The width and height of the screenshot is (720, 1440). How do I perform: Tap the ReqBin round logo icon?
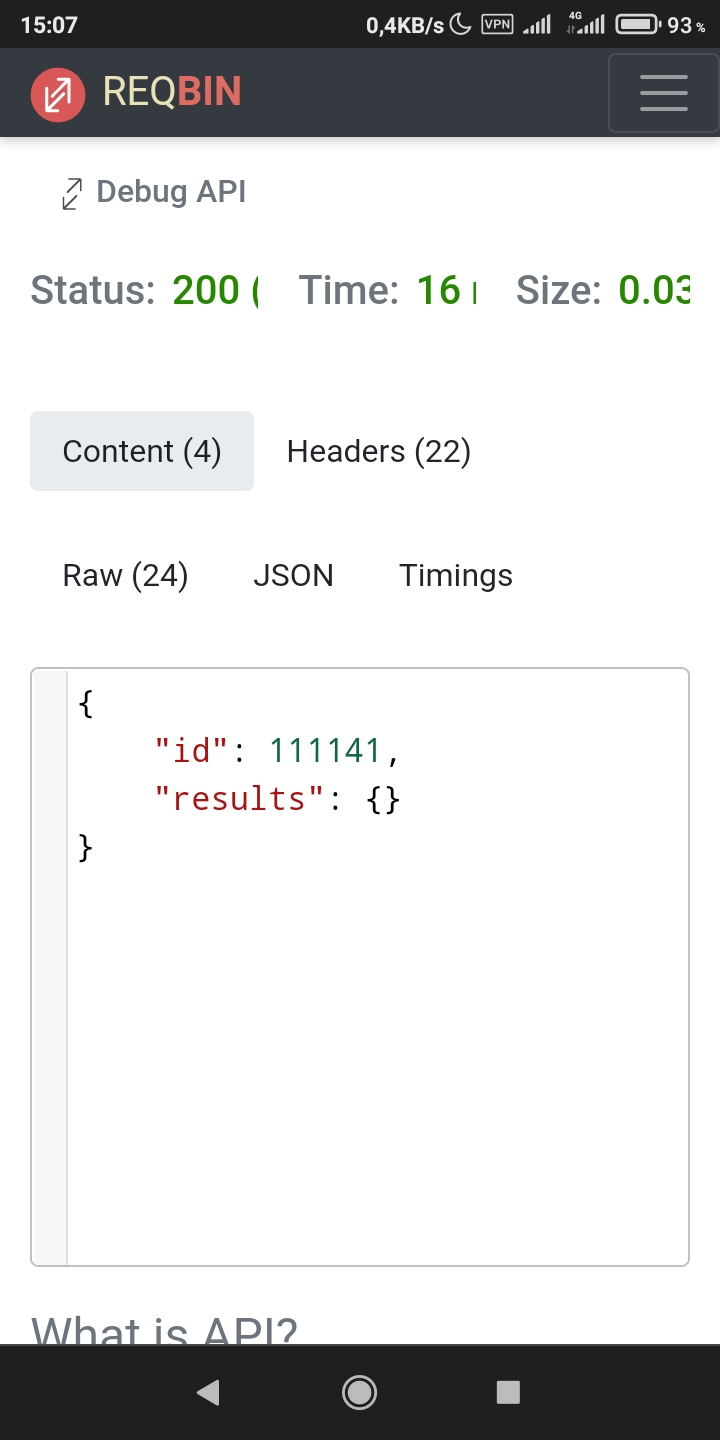[x=58, y=94]
